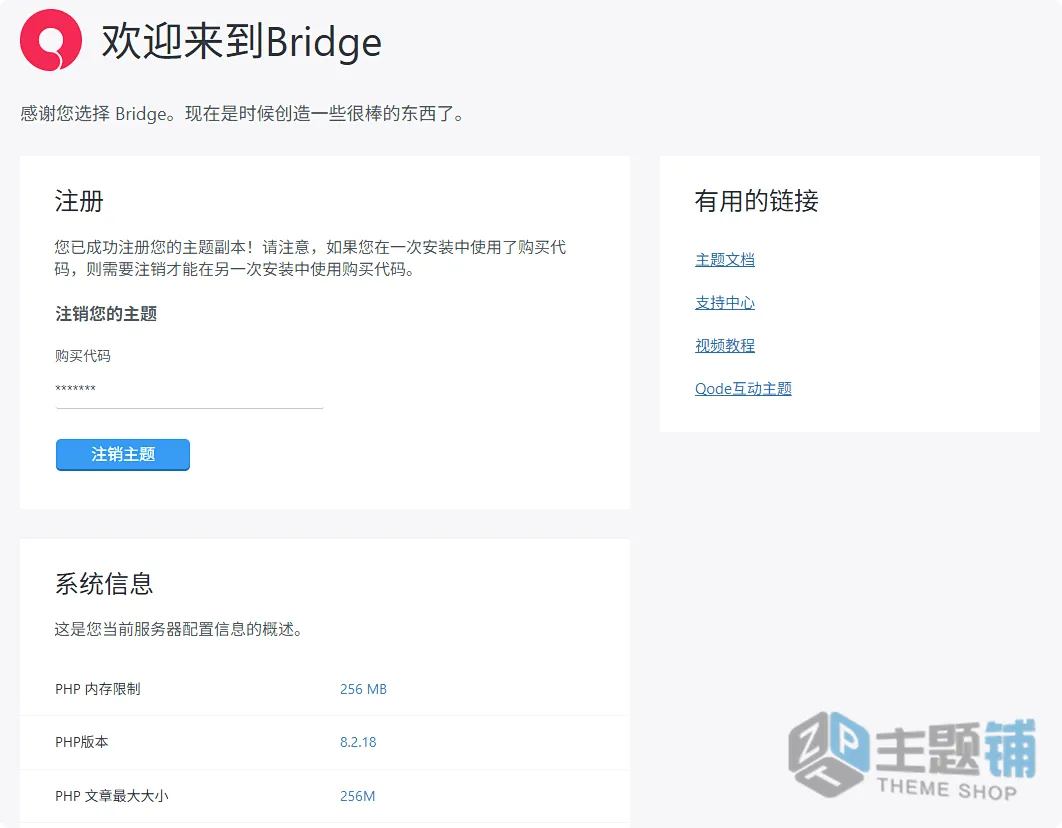
Task: Click the 感谢您选择 Bridge intro sentence
Action: [242, 114]
